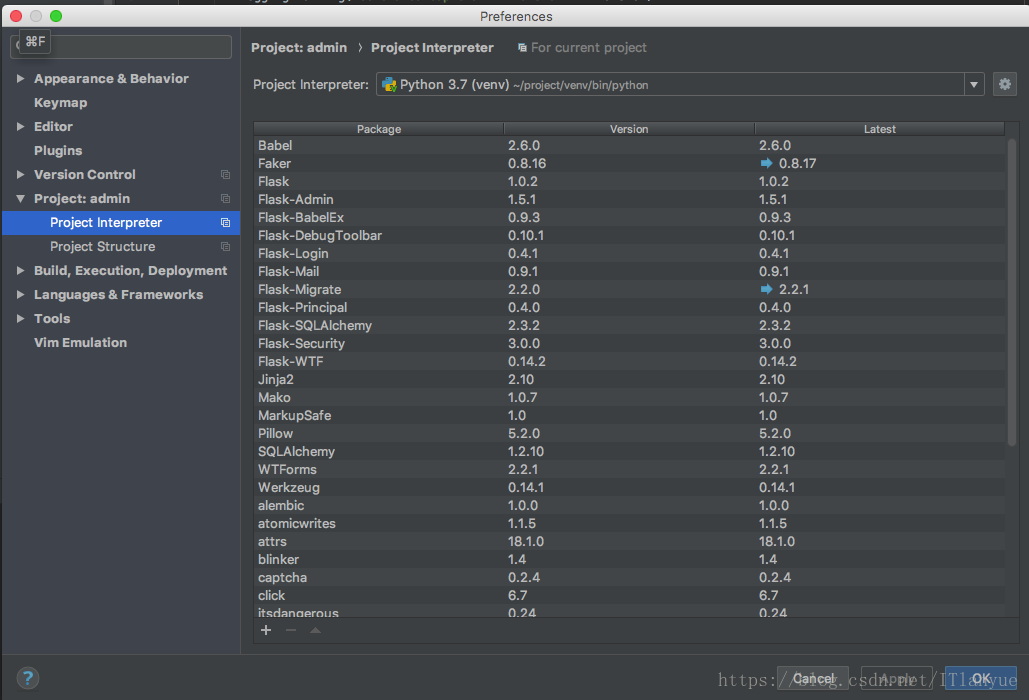Confirm with the OK button
Viewport: 1029px width, 700px height.
coord(980,678)
